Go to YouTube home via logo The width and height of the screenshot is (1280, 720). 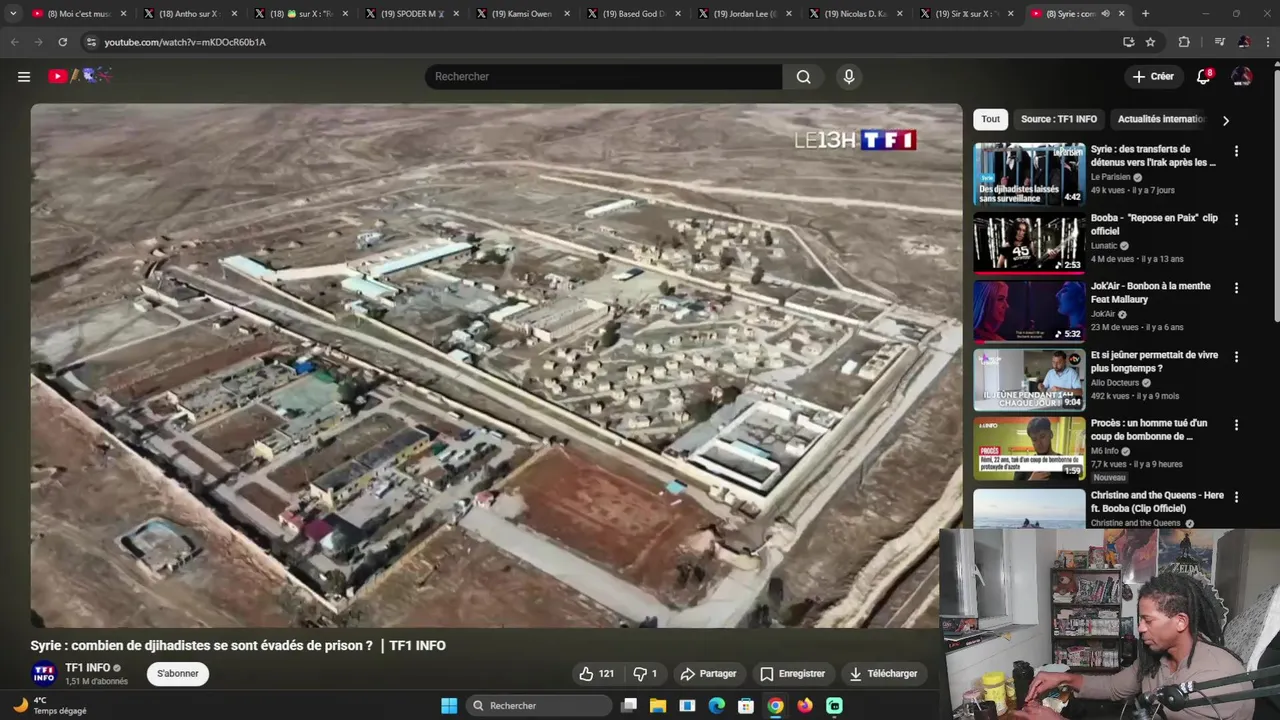[x=80, y=76]
